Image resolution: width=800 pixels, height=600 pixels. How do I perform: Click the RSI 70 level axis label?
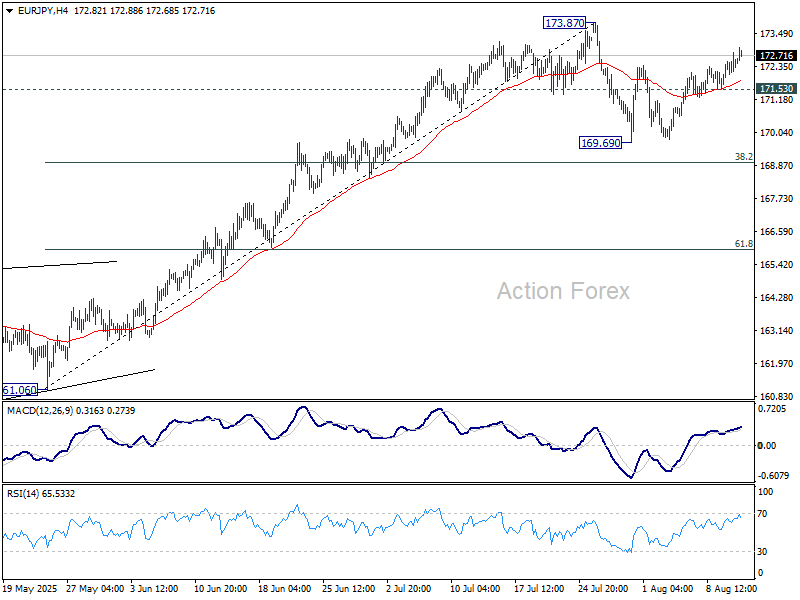coord(765,514)
